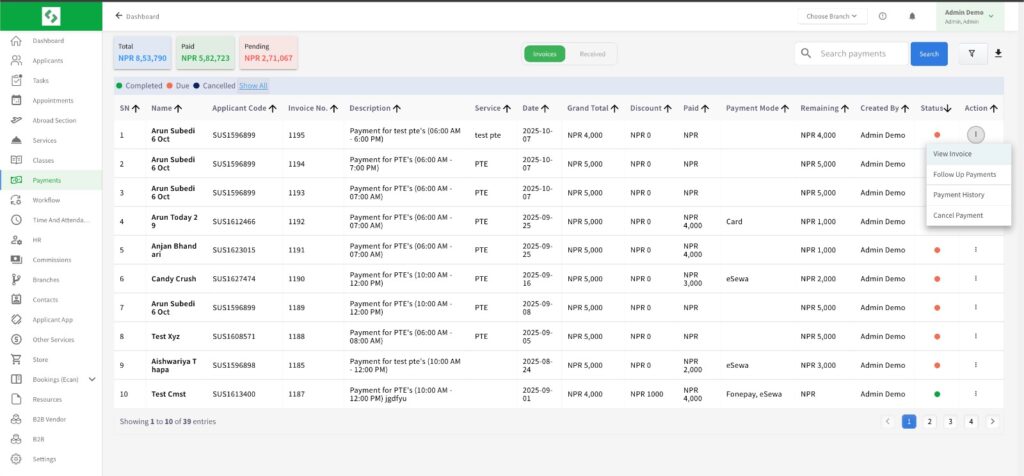Open Settings in the sidebar
The width and height of the screenshot is (1024, 476).
[x=44, y=459]
